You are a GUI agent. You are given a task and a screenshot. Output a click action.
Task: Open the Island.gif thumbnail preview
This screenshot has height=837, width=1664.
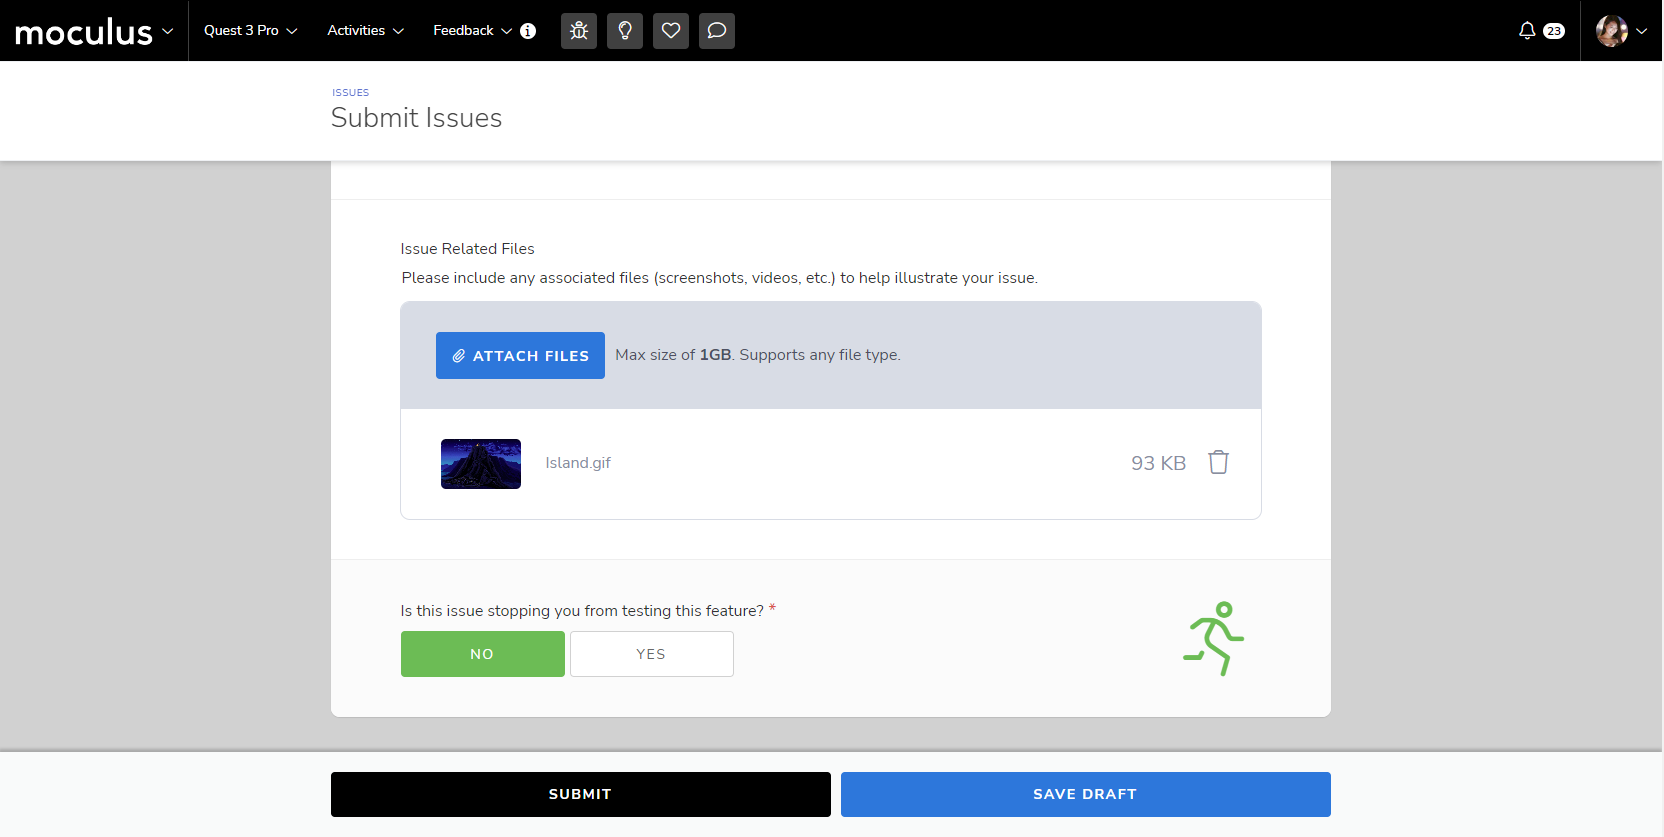point(481,464)
